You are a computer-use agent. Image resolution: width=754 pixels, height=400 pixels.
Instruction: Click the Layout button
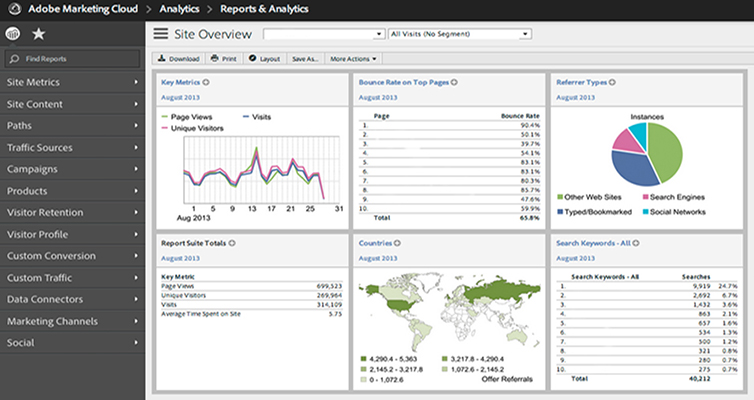tap(264, 59)
